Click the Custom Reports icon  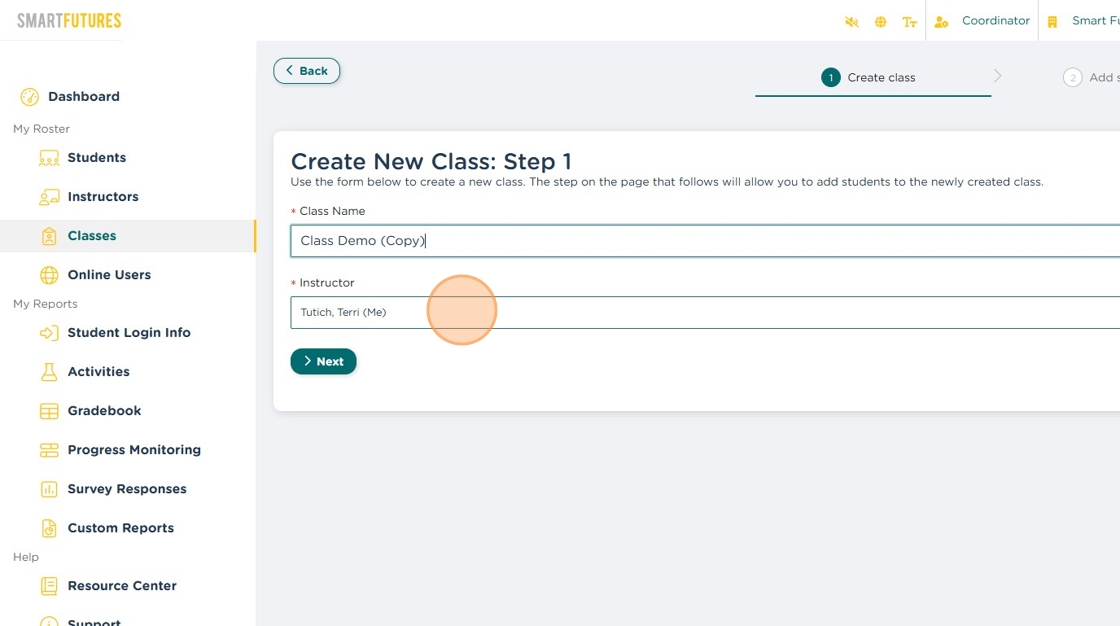[x=49, y=528]
